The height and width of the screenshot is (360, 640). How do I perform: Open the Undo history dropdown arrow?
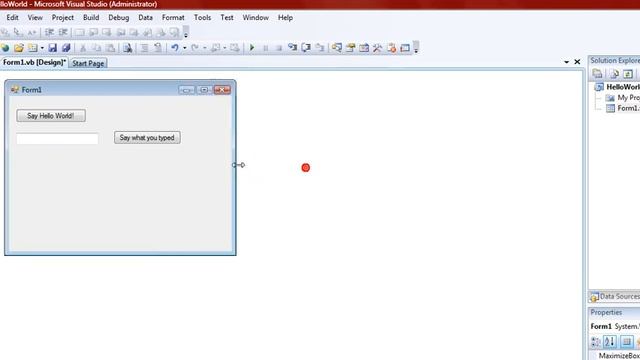click(184, 48)
